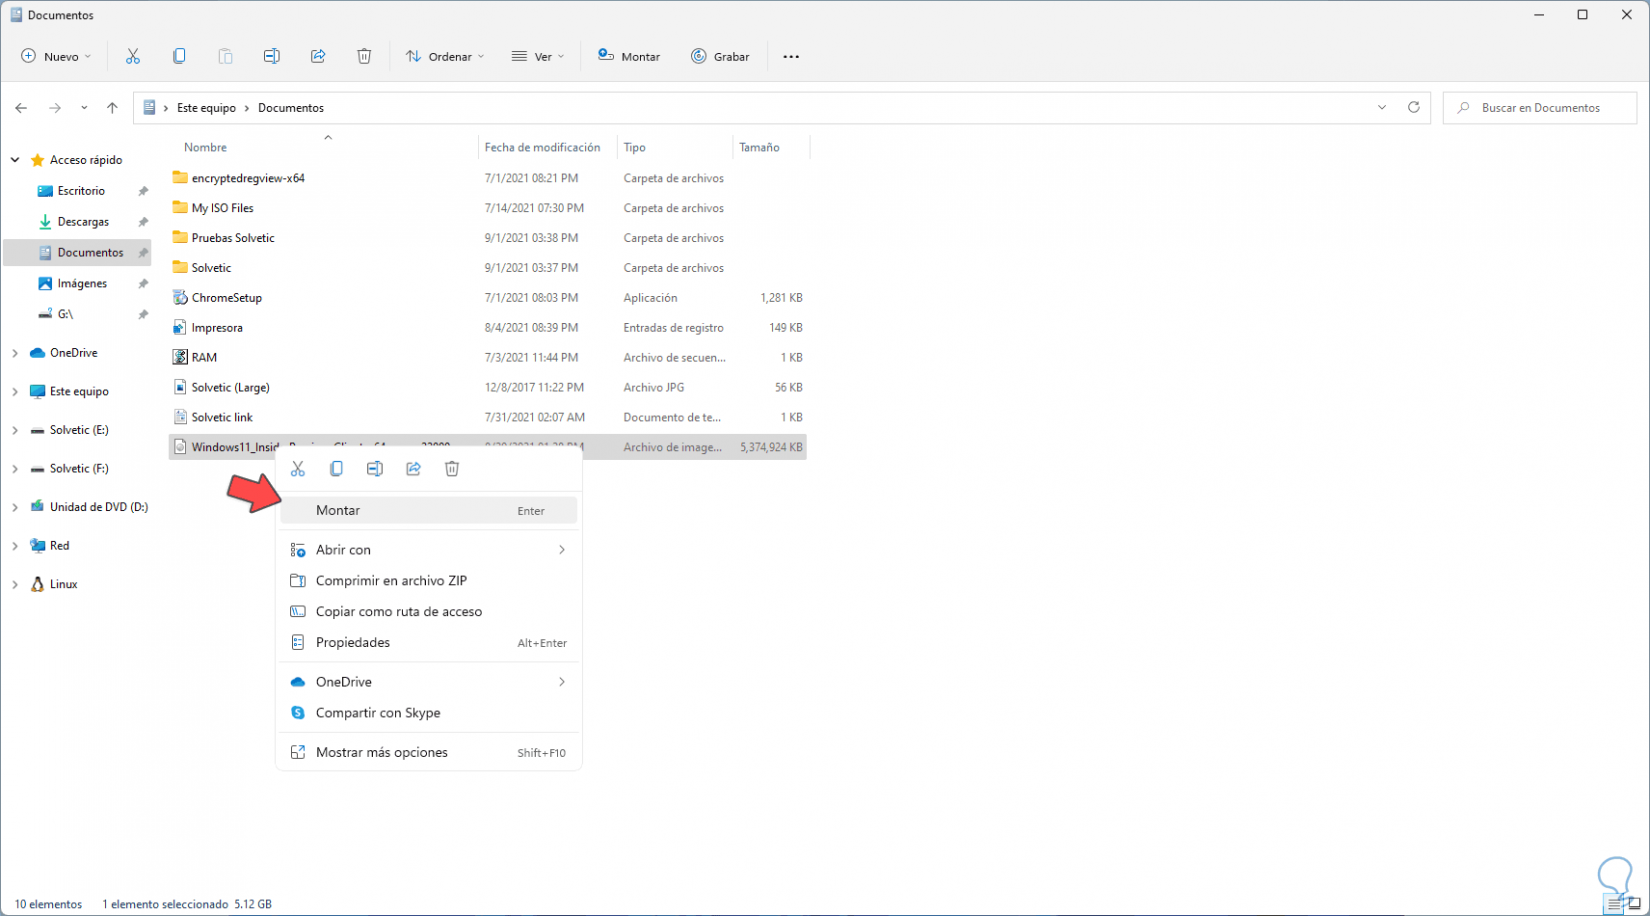Expand the OneDrive tree node

15,353
